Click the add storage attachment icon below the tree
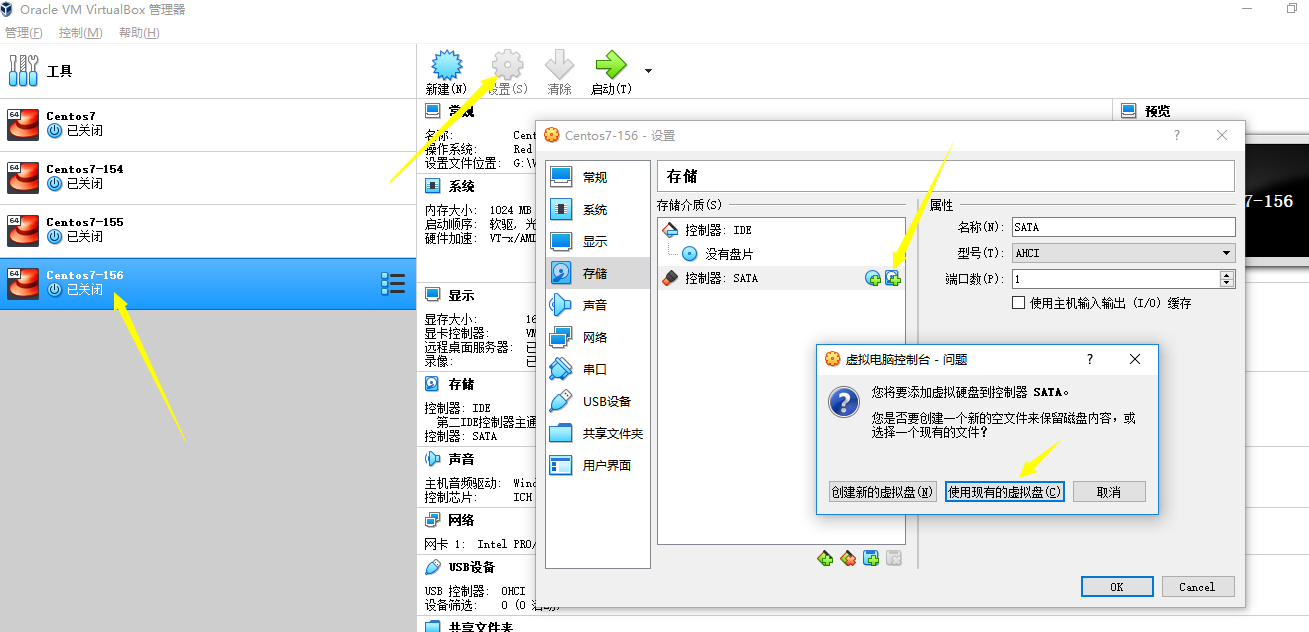The height and width of the screenshot is (632, 1309). [x=871, y=559]
